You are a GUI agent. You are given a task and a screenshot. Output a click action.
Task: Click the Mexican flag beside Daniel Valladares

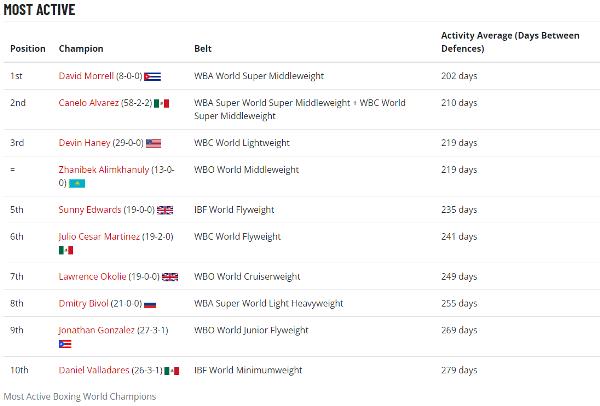pos(171,370)
